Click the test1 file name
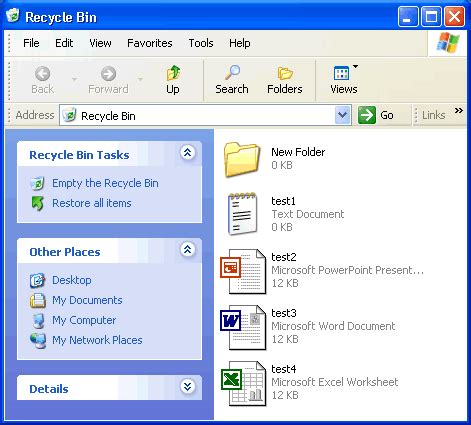Screen dimensions: 471x425 pyautogui.click(x=283, y=201)
